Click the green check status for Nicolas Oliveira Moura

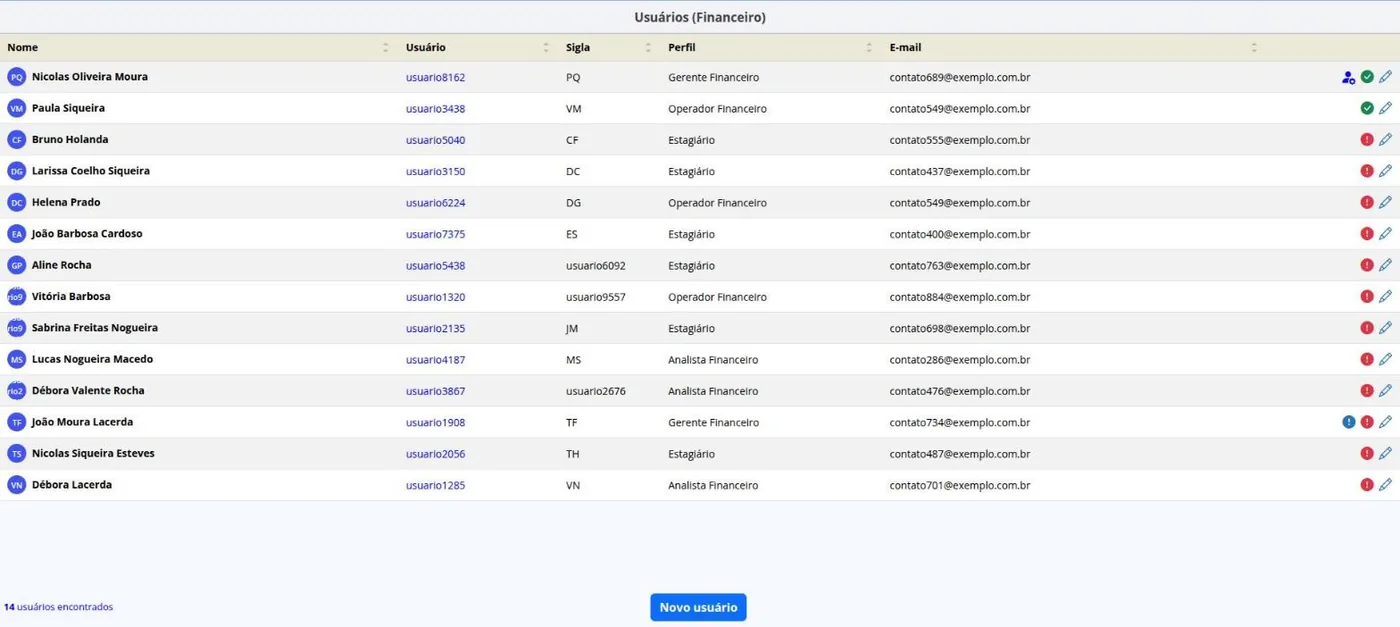(1367, 77)
